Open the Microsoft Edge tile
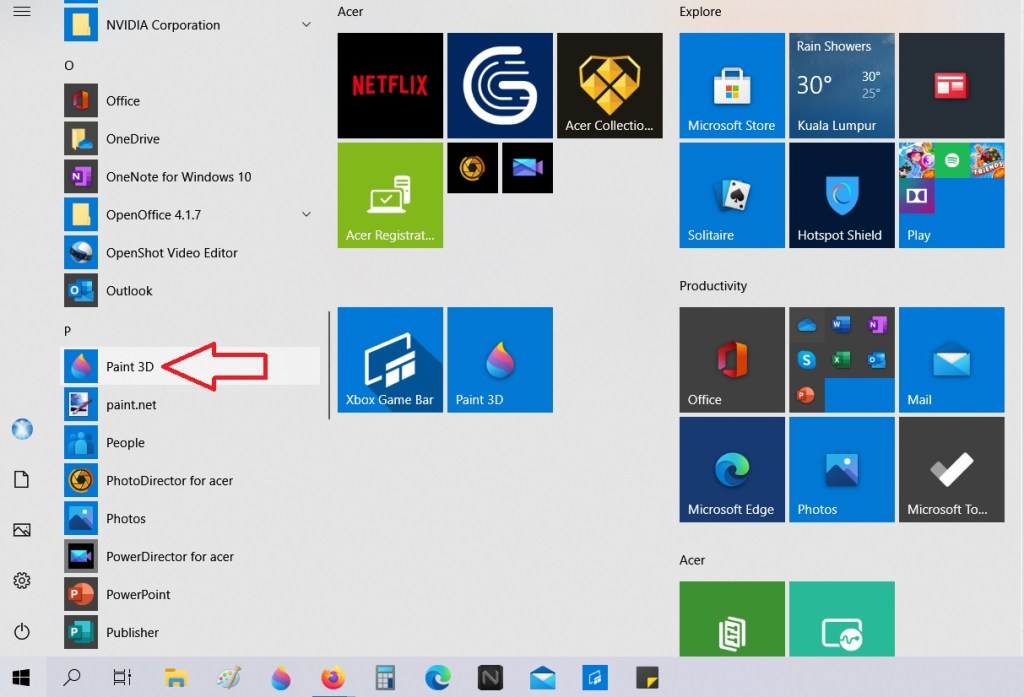 point(731,470)
